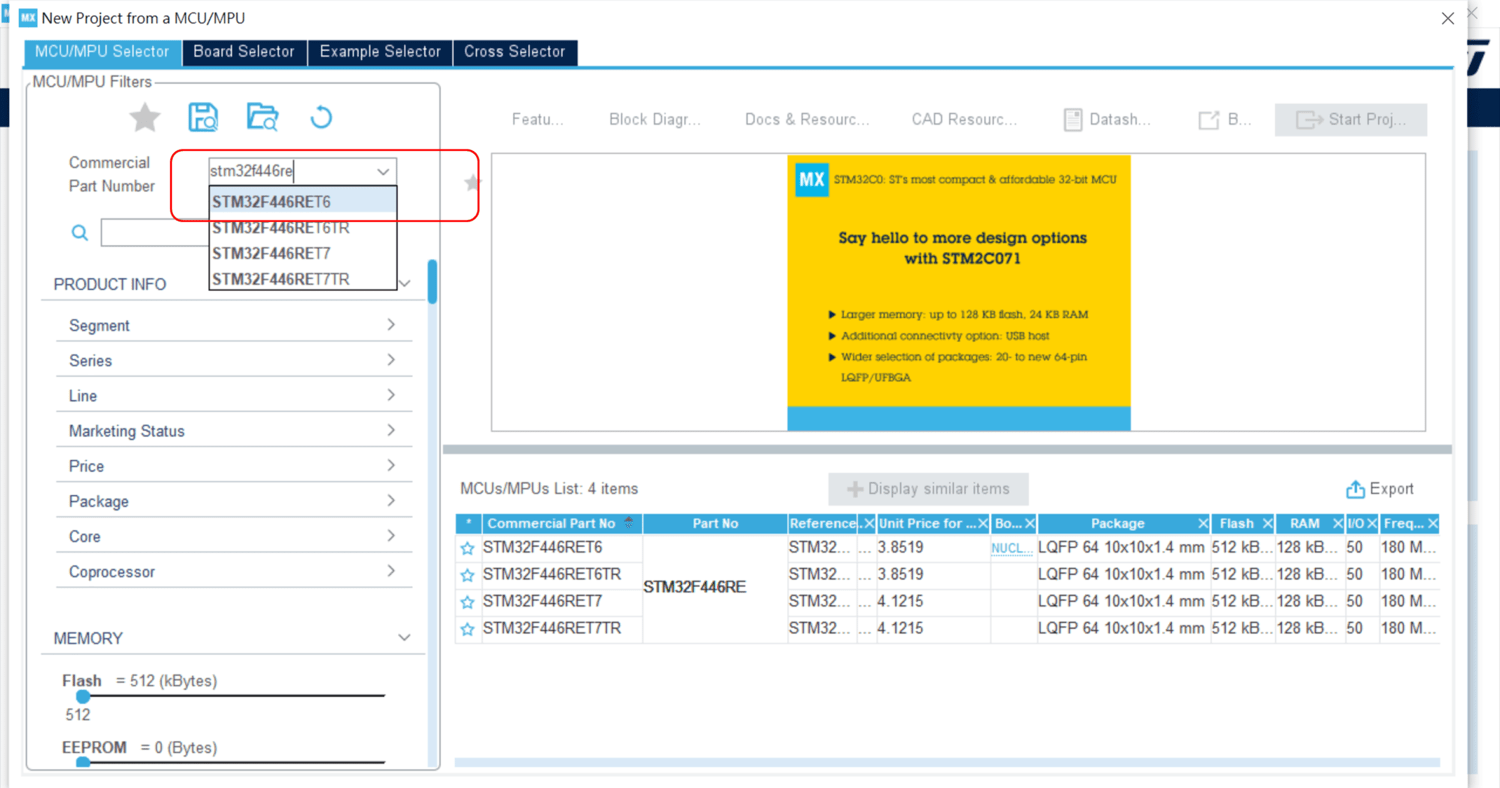
Task: Remove the RAM column using its X
Action: 1337,524
